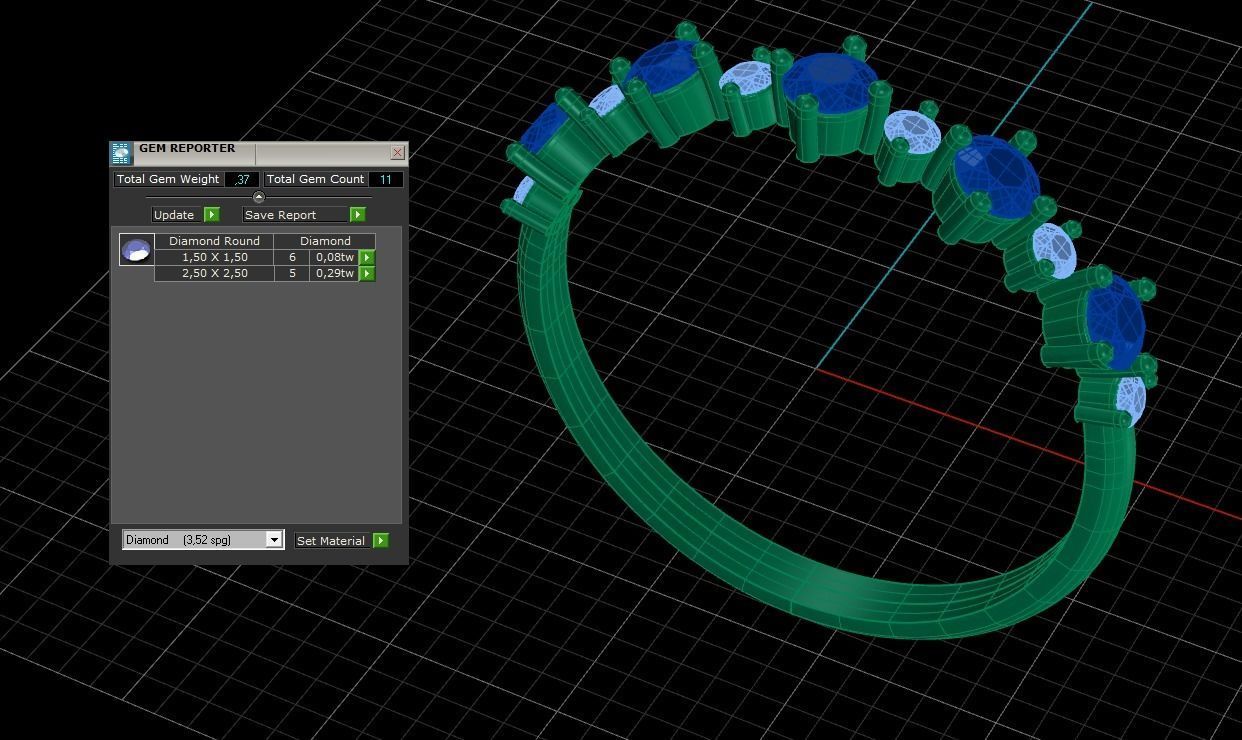Click the Set Material button label
1242x740 pixels.
pos(331,541)
